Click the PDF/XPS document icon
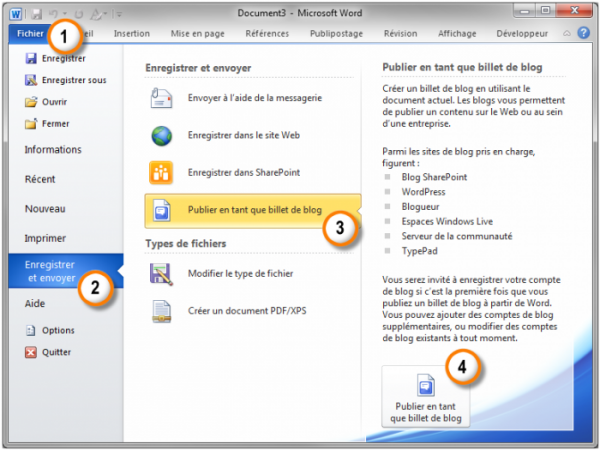The height and width of the screenshot is (450, 600). pyautogui.click(x=161, y=311)
